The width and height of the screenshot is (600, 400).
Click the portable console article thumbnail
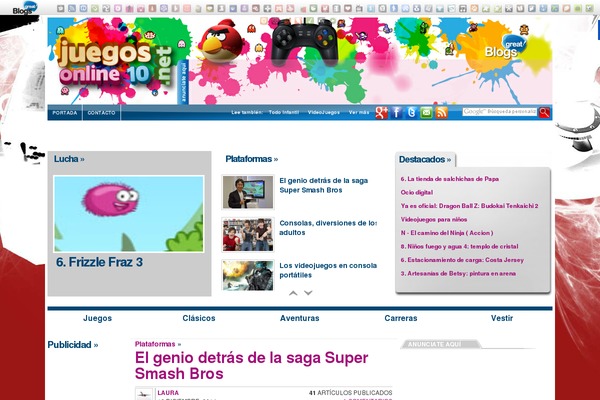248,275
